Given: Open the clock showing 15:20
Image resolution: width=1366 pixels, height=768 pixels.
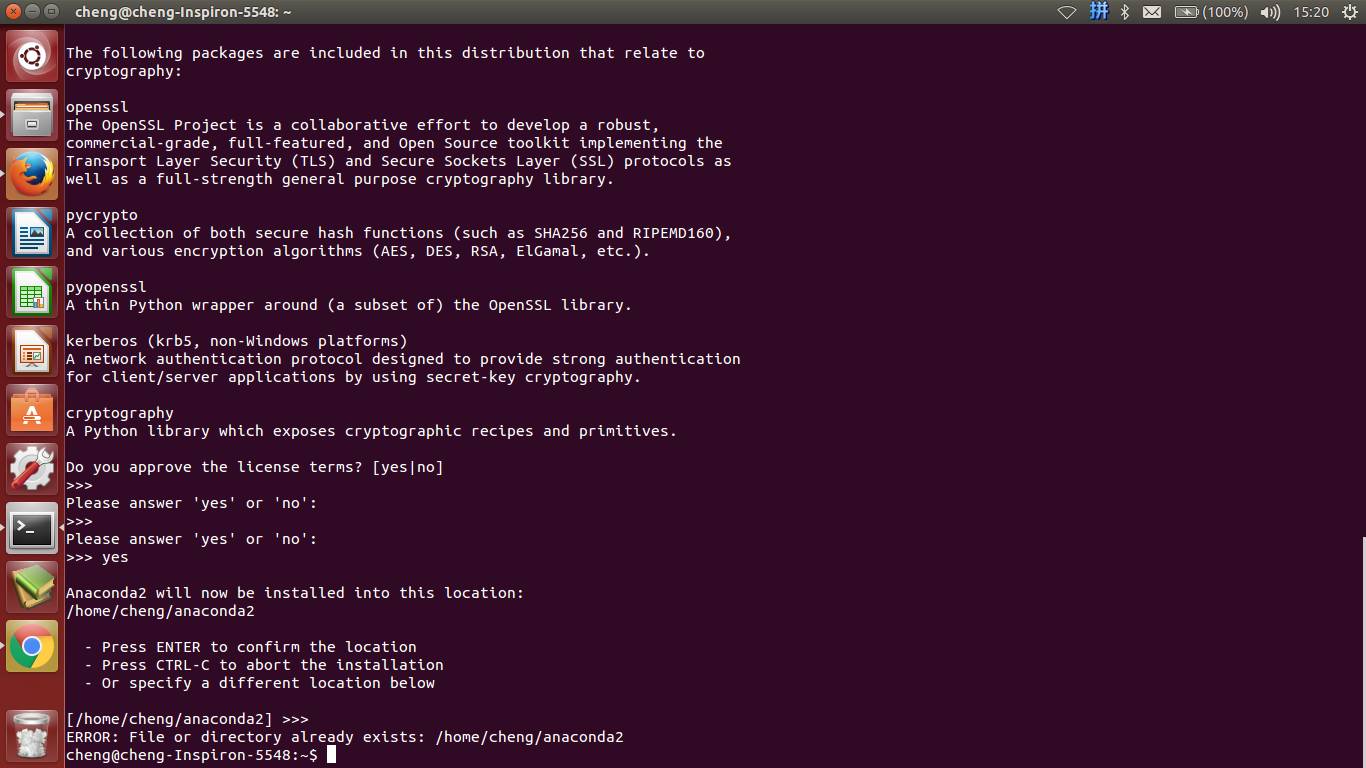Looking at the screenshot, I should pyautogui.click(x=1310, y=12).
